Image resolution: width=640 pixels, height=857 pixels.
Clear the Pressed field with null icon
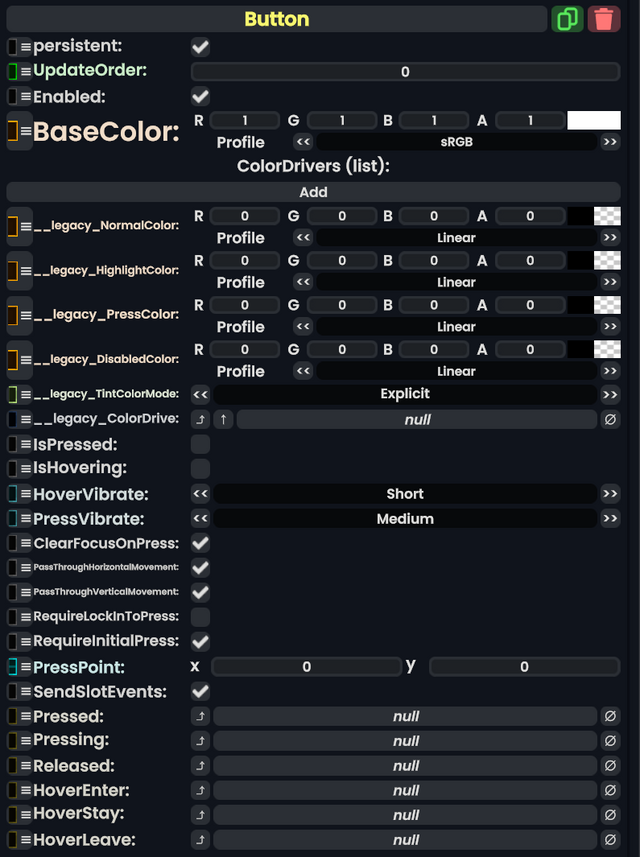click(610, 716)
